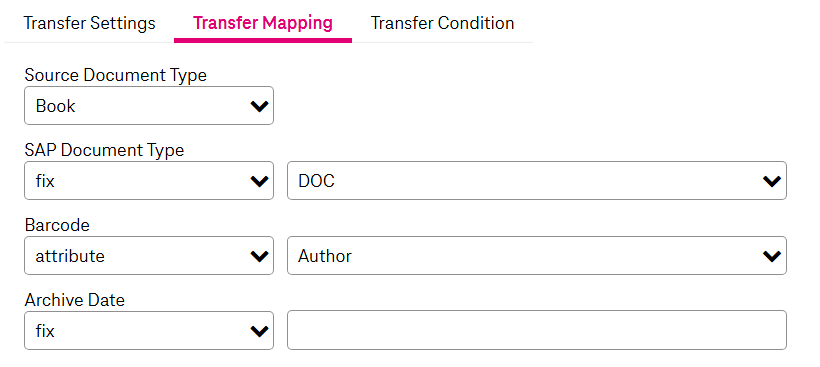Expand the DOC value dropdown
This screenshot has height=367, width=820.
click(537, 180)
